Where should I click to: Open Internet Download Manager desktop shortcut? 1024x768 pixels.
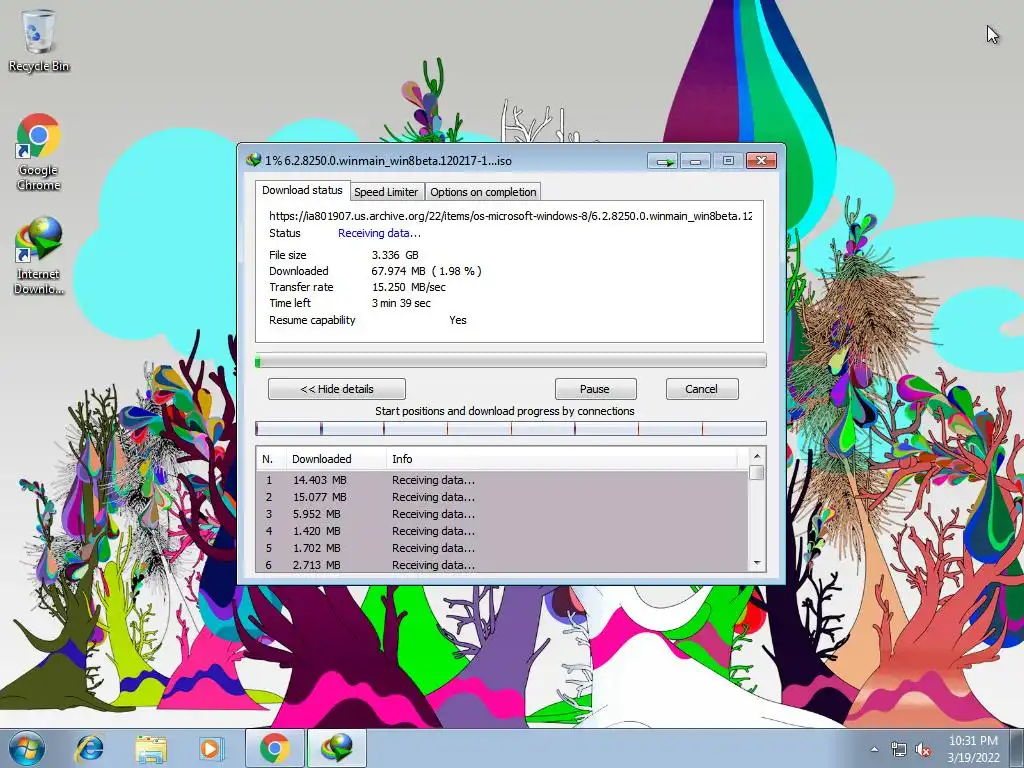(x=39, y=256)
